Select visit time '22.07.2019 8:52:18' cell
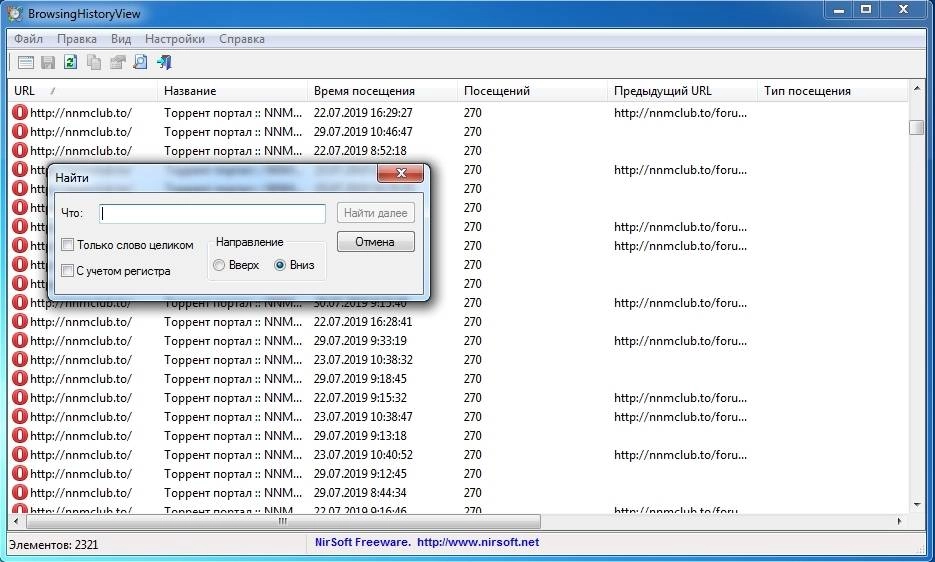 (360, 150)
